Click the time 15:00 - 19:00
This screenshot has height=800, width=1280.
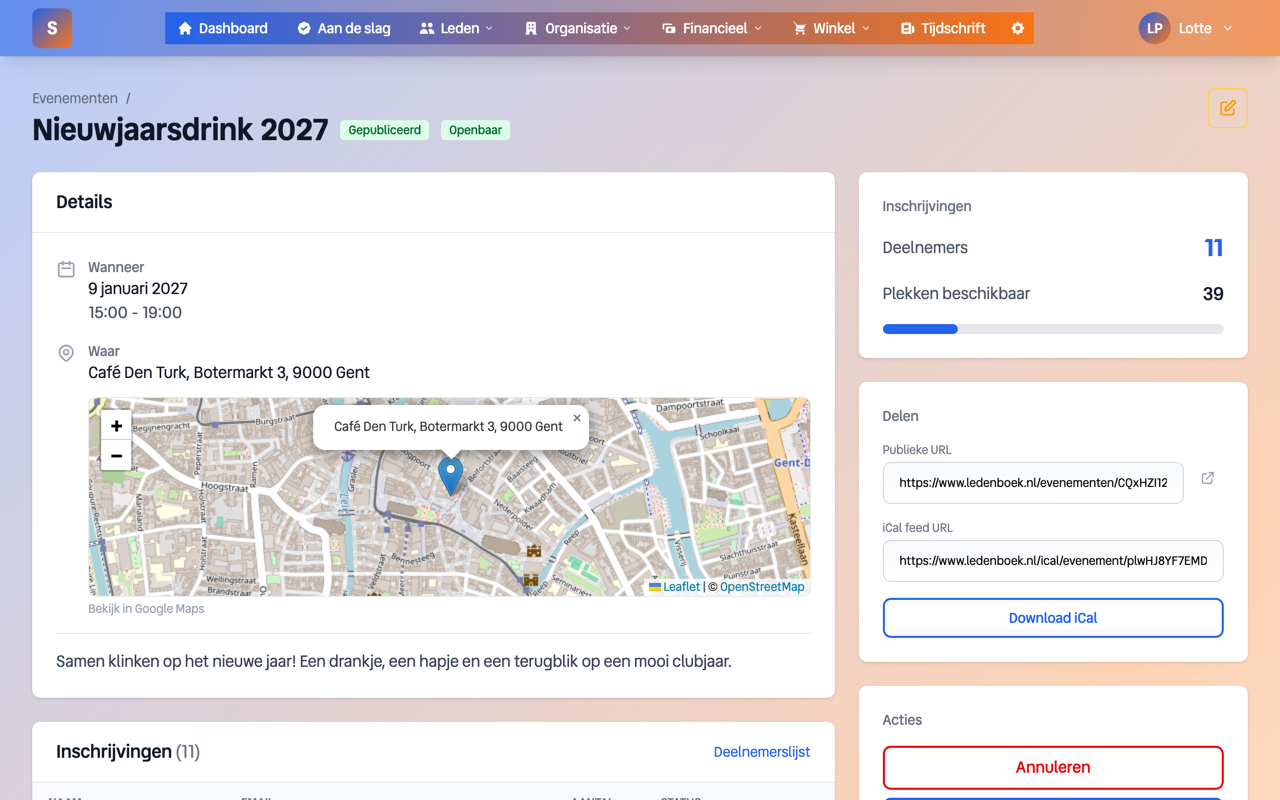(135, 313)
